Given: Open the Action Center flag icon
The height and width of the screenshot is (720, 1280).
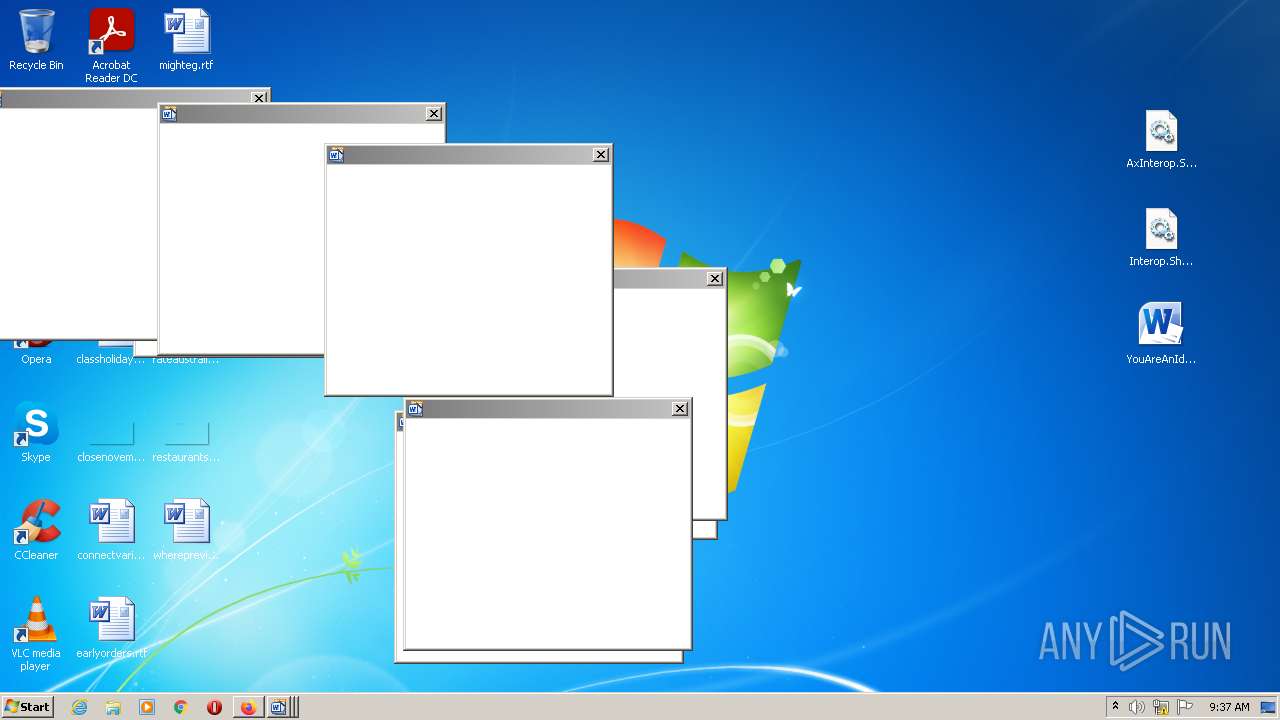Looking at the screenshot, I should pyautogui.click(x=1186, y=707).
